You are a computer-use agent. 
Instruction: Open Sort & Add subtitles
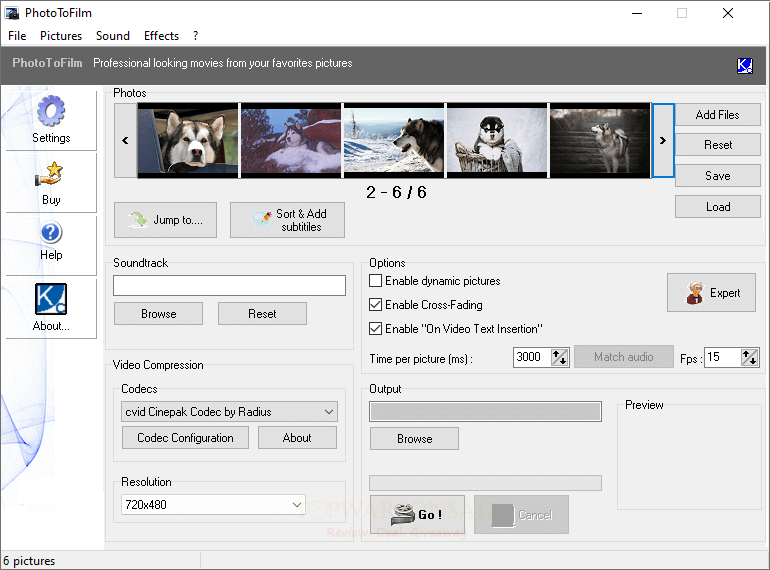[287, 220]
